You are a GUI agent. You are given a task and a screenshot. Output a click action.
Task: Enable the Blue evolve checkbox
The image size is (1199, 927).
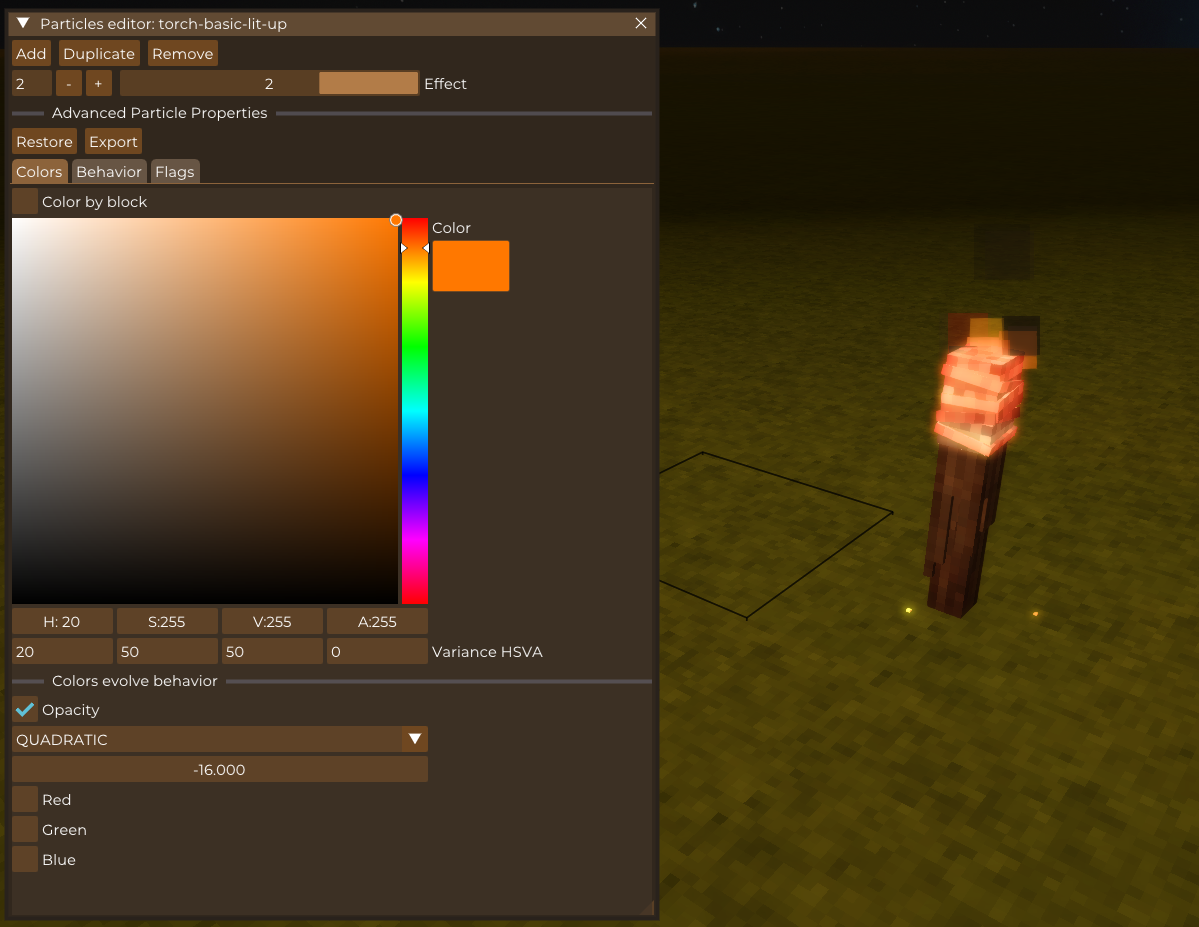(x=25, y=859)
